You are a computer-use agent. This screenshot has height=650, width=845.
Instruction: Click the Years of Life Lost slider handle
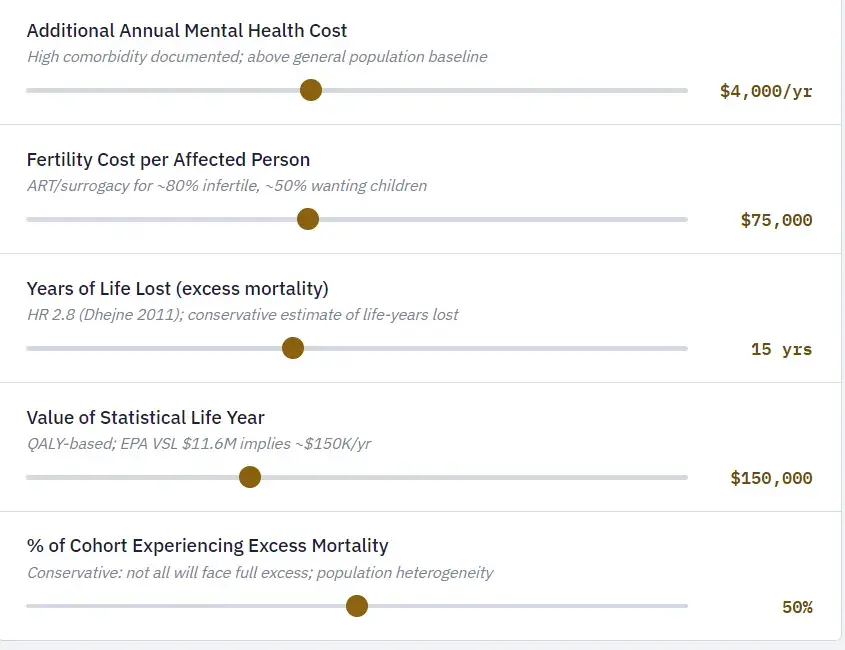click(293, 348)
